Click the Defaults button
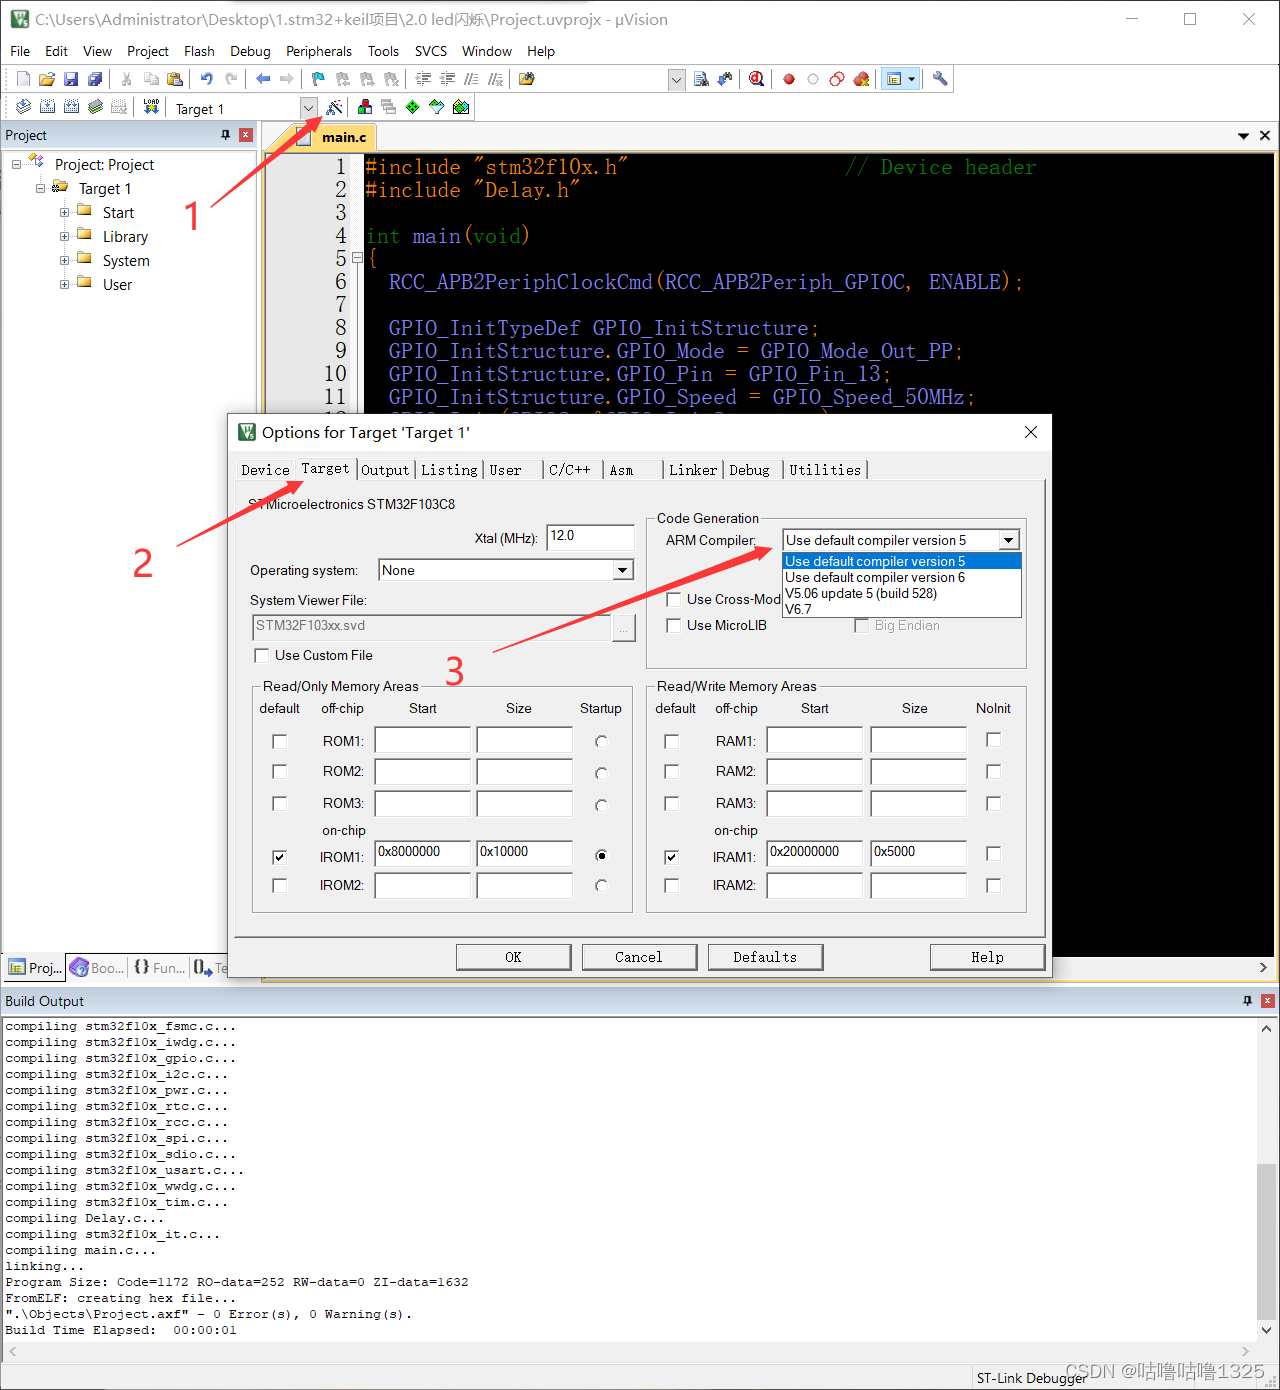This screenshot has height=1390, width=1280. click(765, 957)
